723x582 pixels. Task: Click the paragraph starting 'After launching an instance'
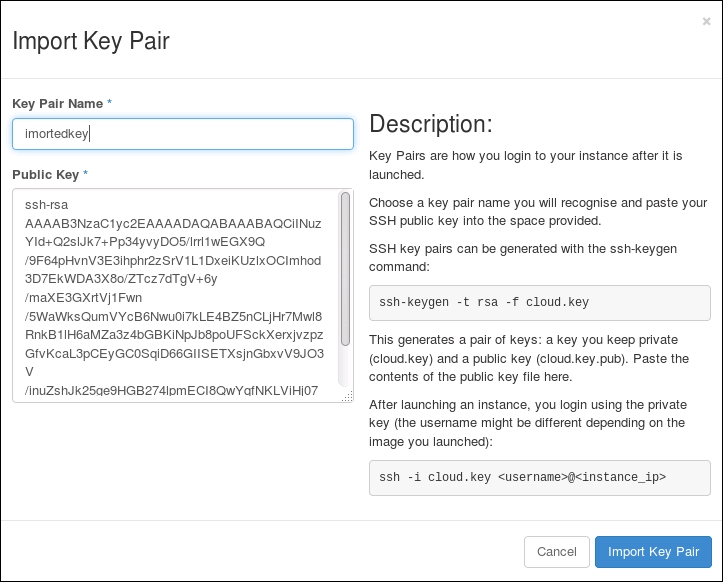(539, 421)
